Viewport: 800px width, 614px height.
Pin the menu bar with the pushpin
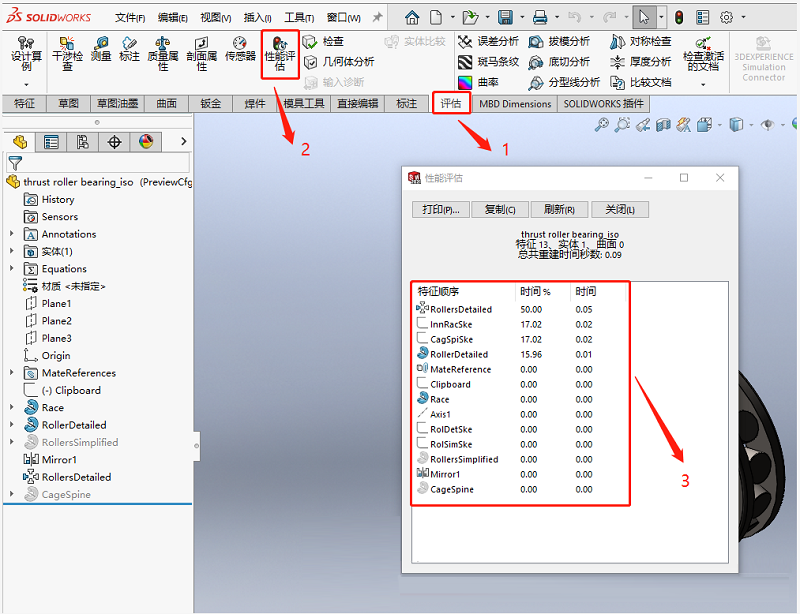point(377,18)
